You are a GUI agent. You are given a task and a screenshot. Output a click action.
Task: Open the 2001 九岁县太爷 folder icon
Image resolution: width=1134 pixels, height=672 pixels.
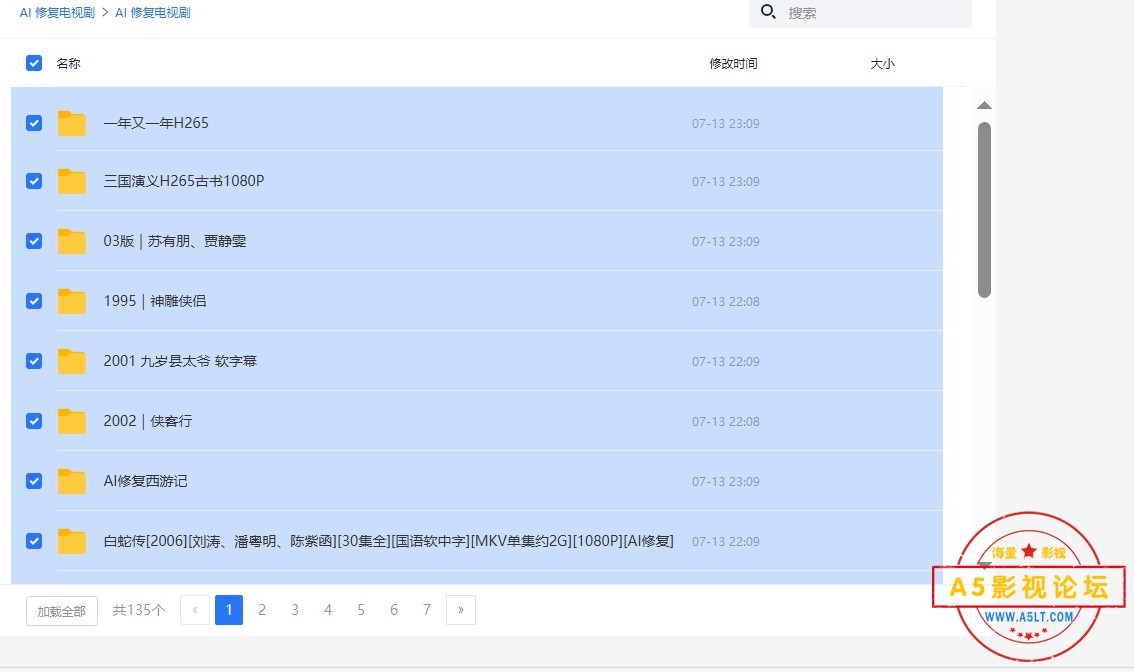[x=72, y=362]
